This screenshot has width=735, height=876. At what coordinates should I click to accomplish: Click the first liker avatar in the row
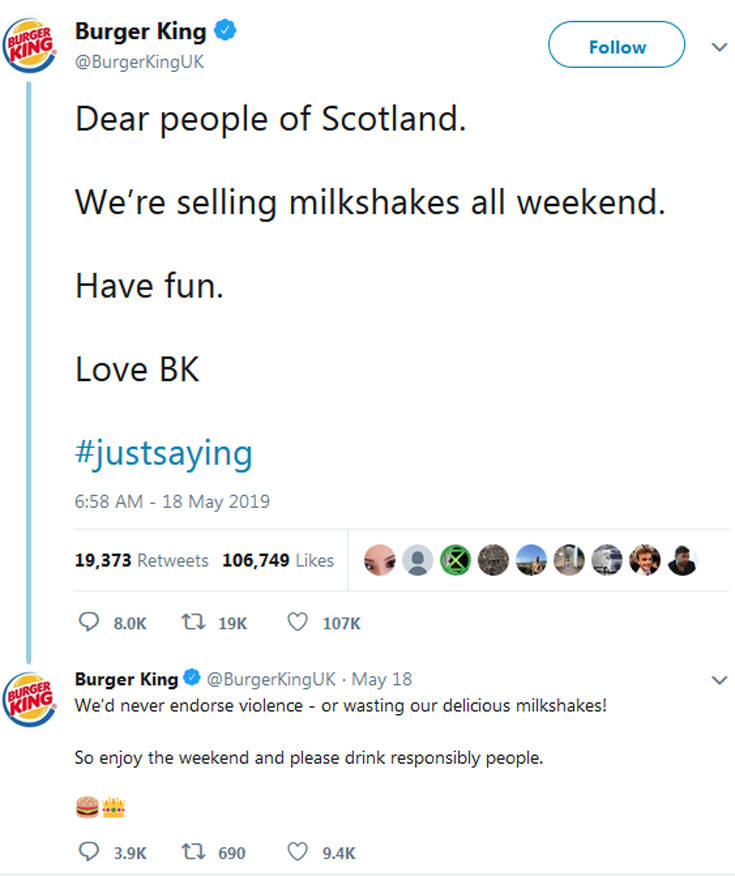tap(380, 560)
